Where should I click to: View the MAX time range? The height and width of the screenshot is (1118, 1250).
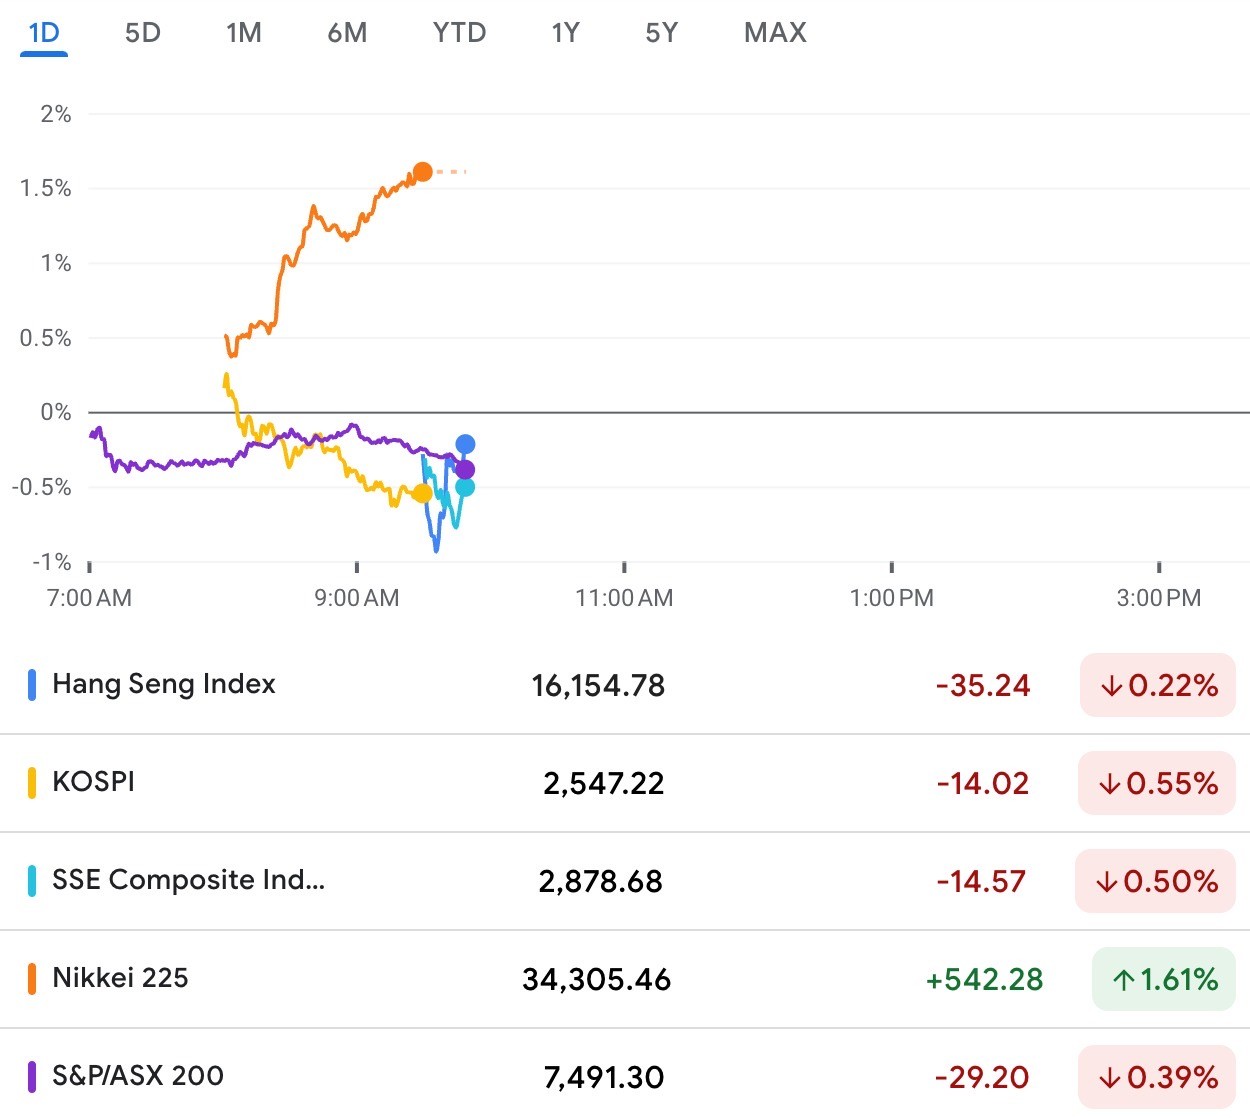(775, 33)
